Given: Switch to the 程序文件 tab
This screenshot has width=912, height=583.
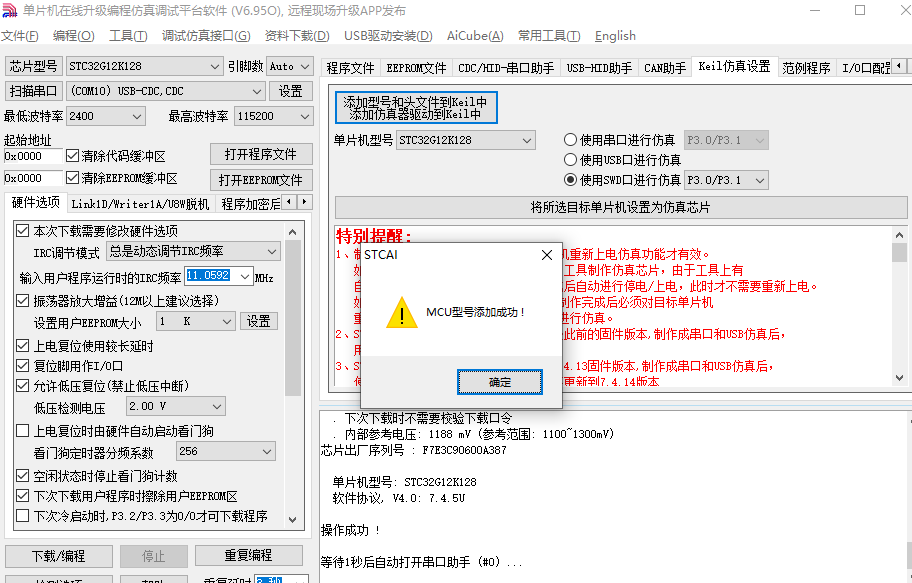Looking at the screenshot, I should 350,68.
